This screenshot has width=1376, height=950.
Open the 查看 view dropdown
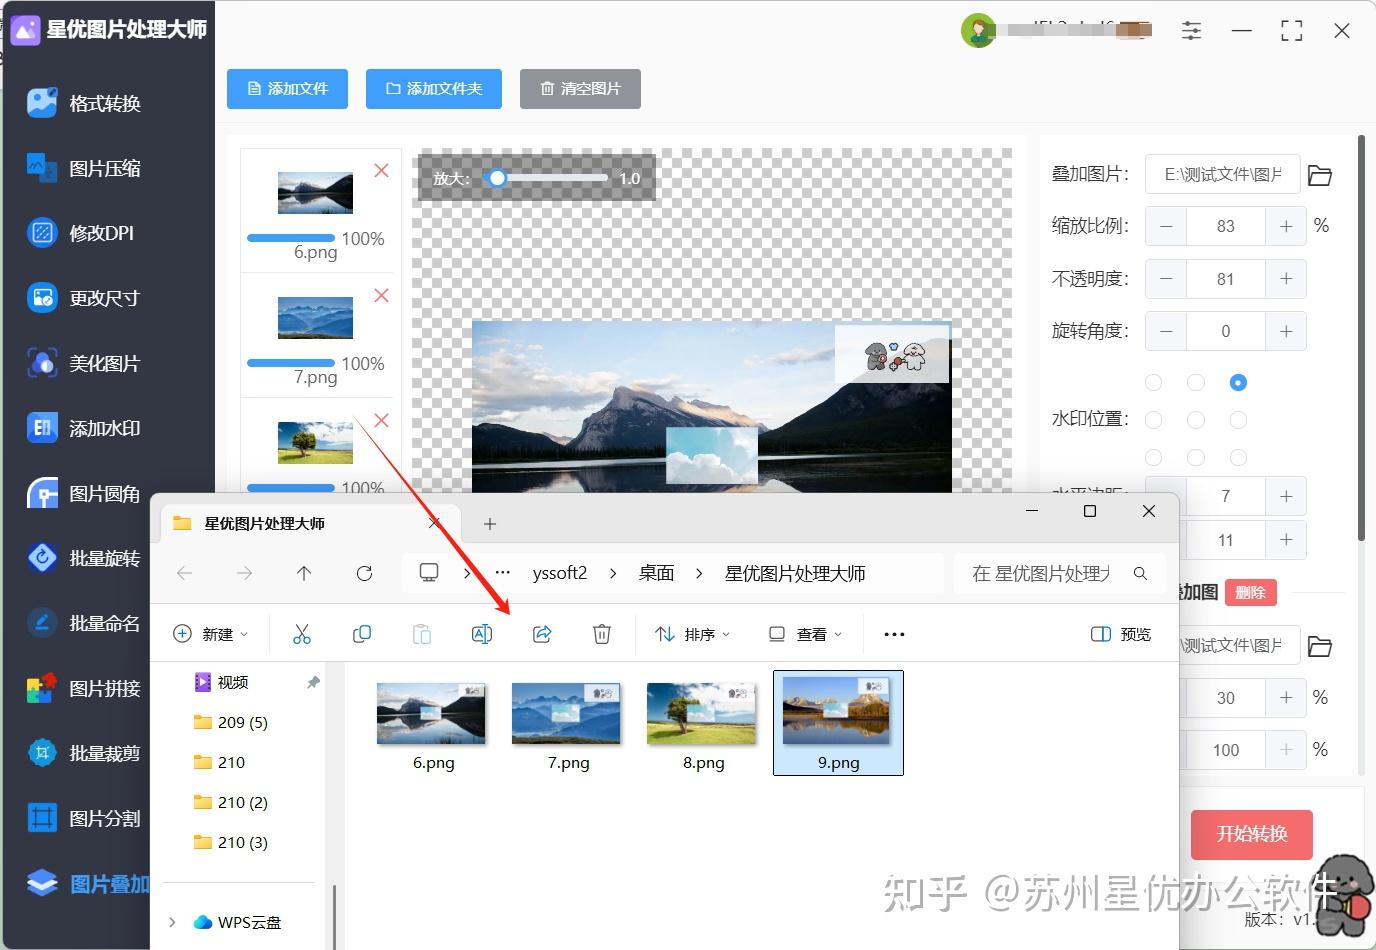(806, 633)
